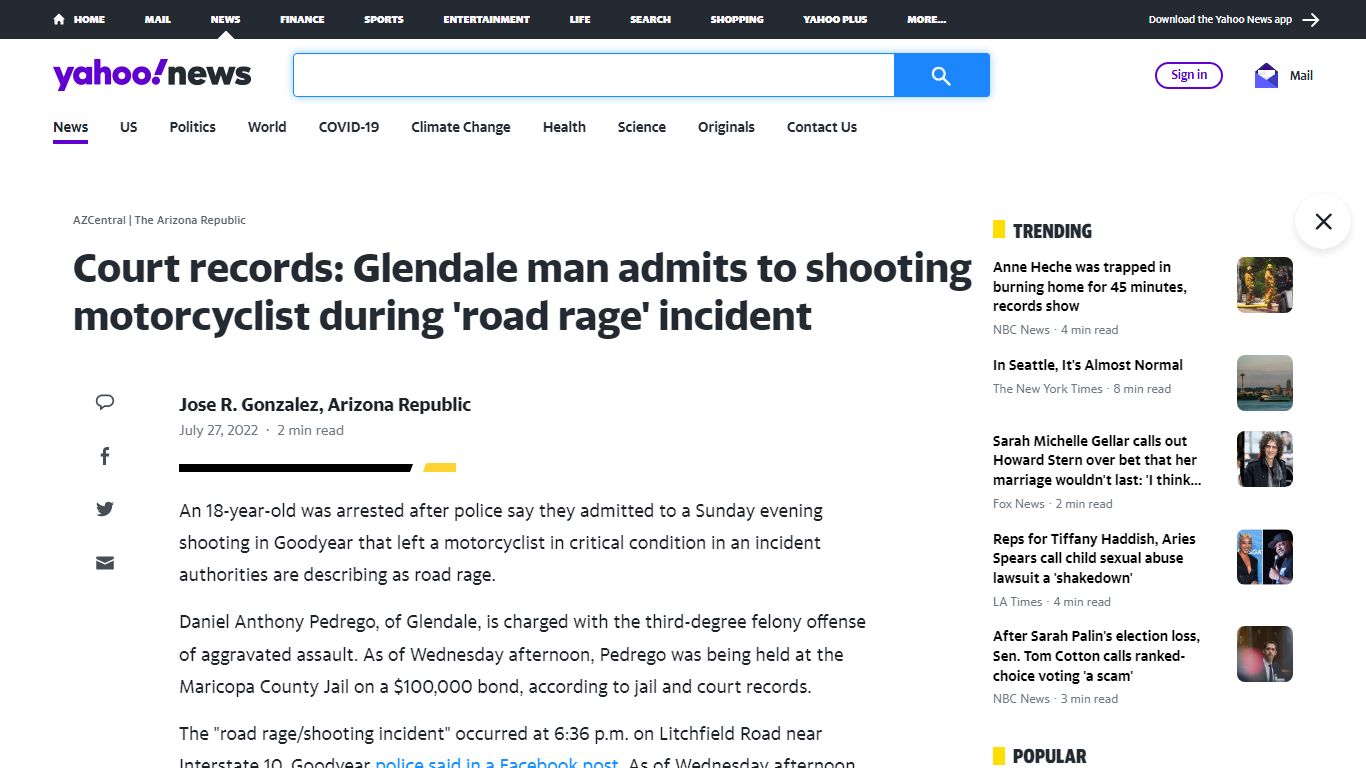Open the Health section tab
This screenshot has height=768, width=1366.
pyautogui.click(x=564, y=127)
